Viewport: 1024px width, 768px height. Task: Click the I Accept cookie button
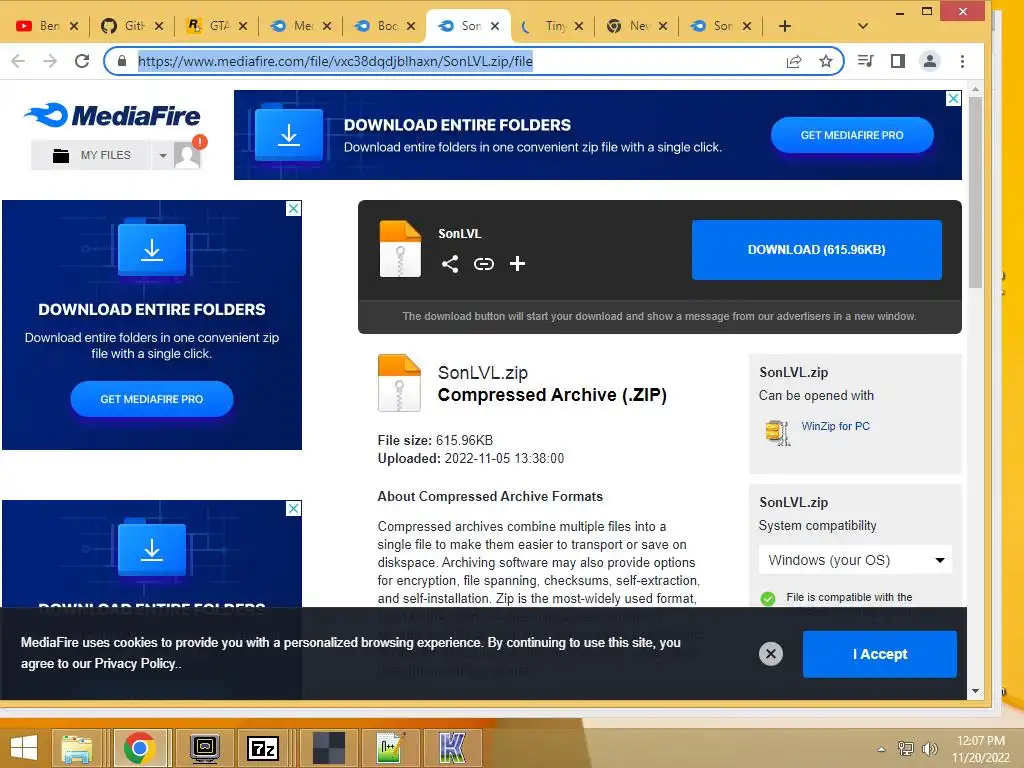tap(880, 654)
